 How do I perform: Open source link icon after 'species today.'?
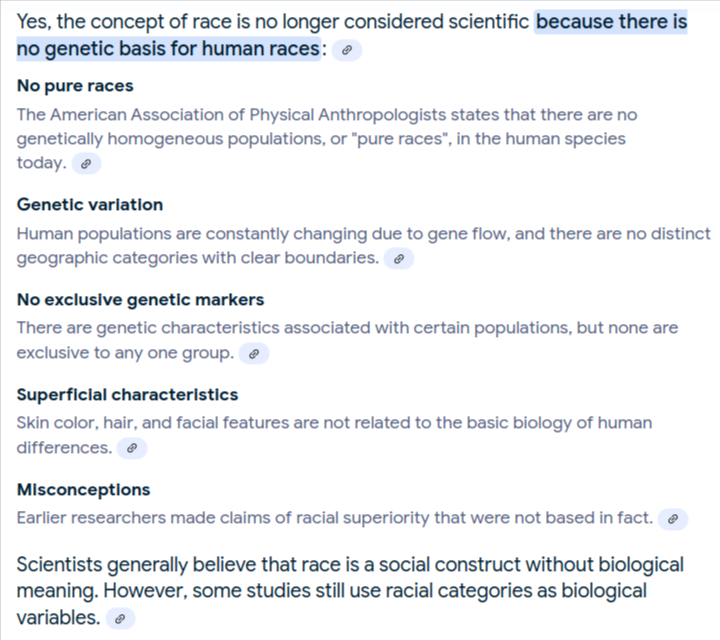coord(86,163)
